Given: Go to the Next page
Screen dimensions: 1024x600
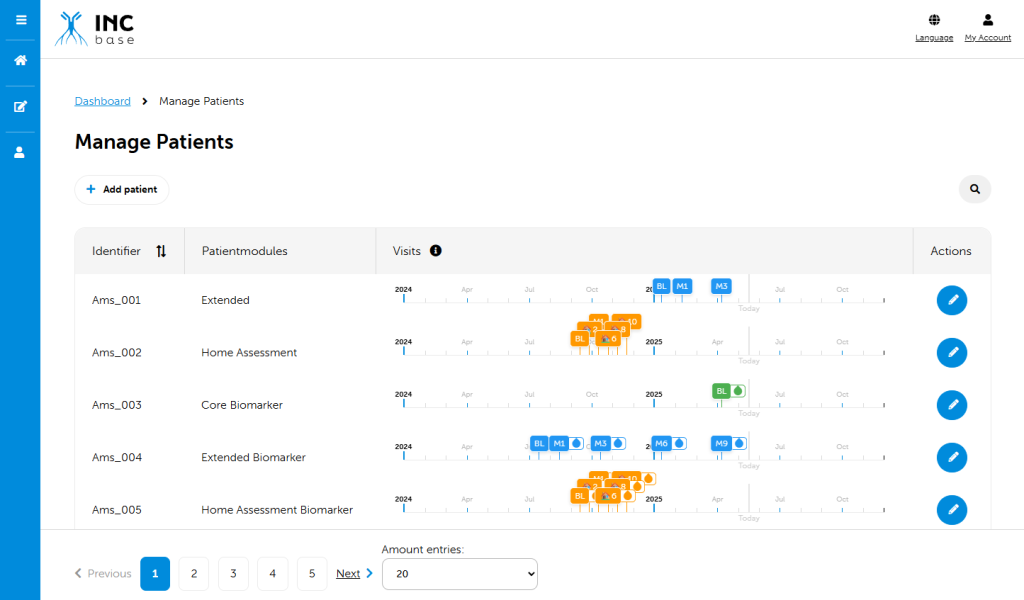Looking at the screenshot, I should click(354, 574).
